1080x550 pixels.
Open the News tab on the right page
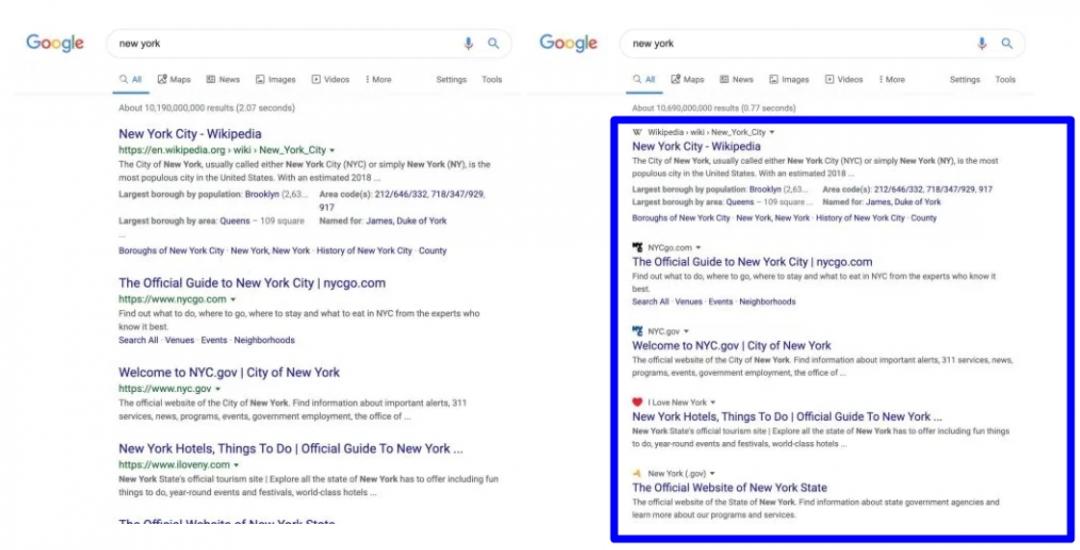pyautogui.click(x=736, y=80)
